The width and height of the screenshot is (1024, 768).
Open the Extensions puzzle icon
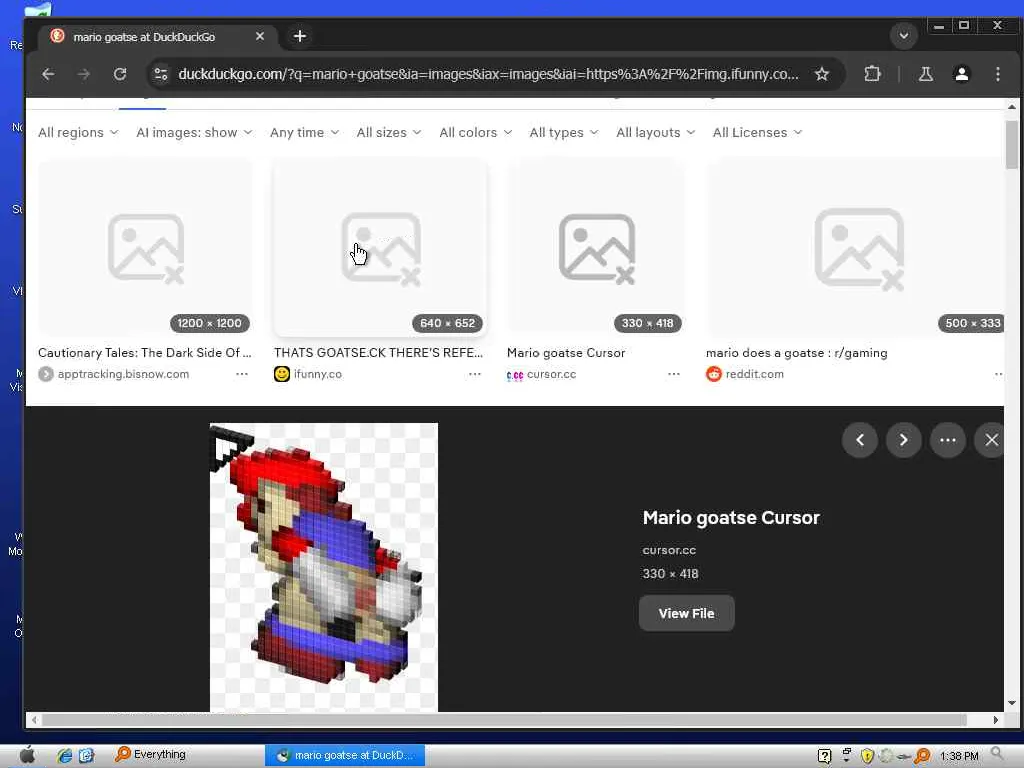[x=872, y=74]
